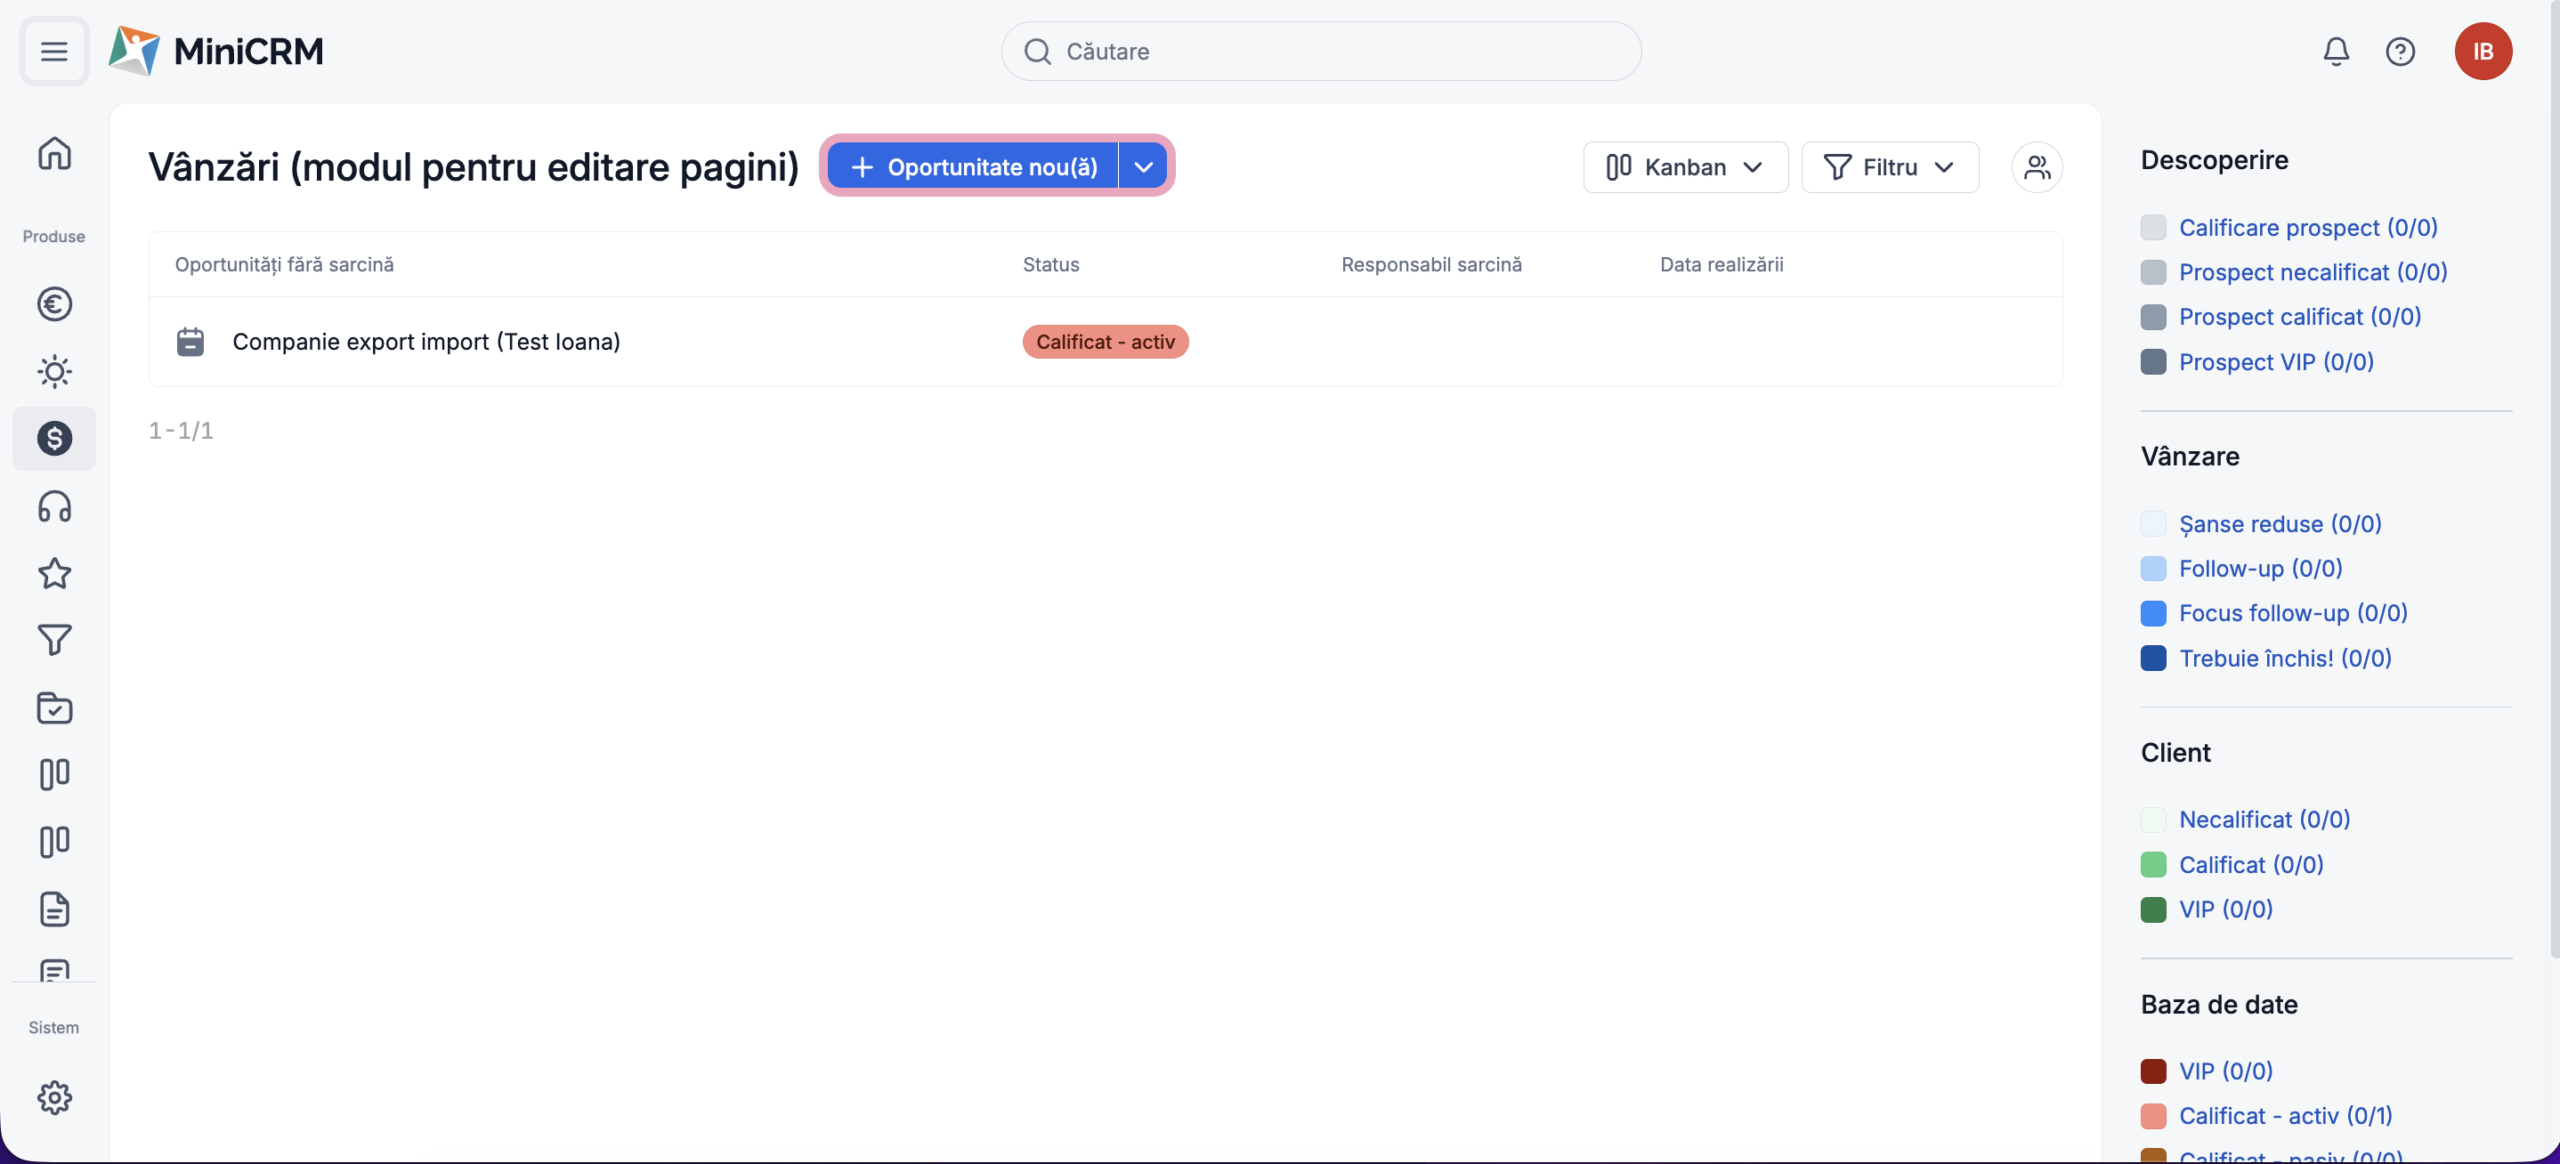
Task: Open Companie export import (Test Ioana)
Action: [x=426, y=342]
